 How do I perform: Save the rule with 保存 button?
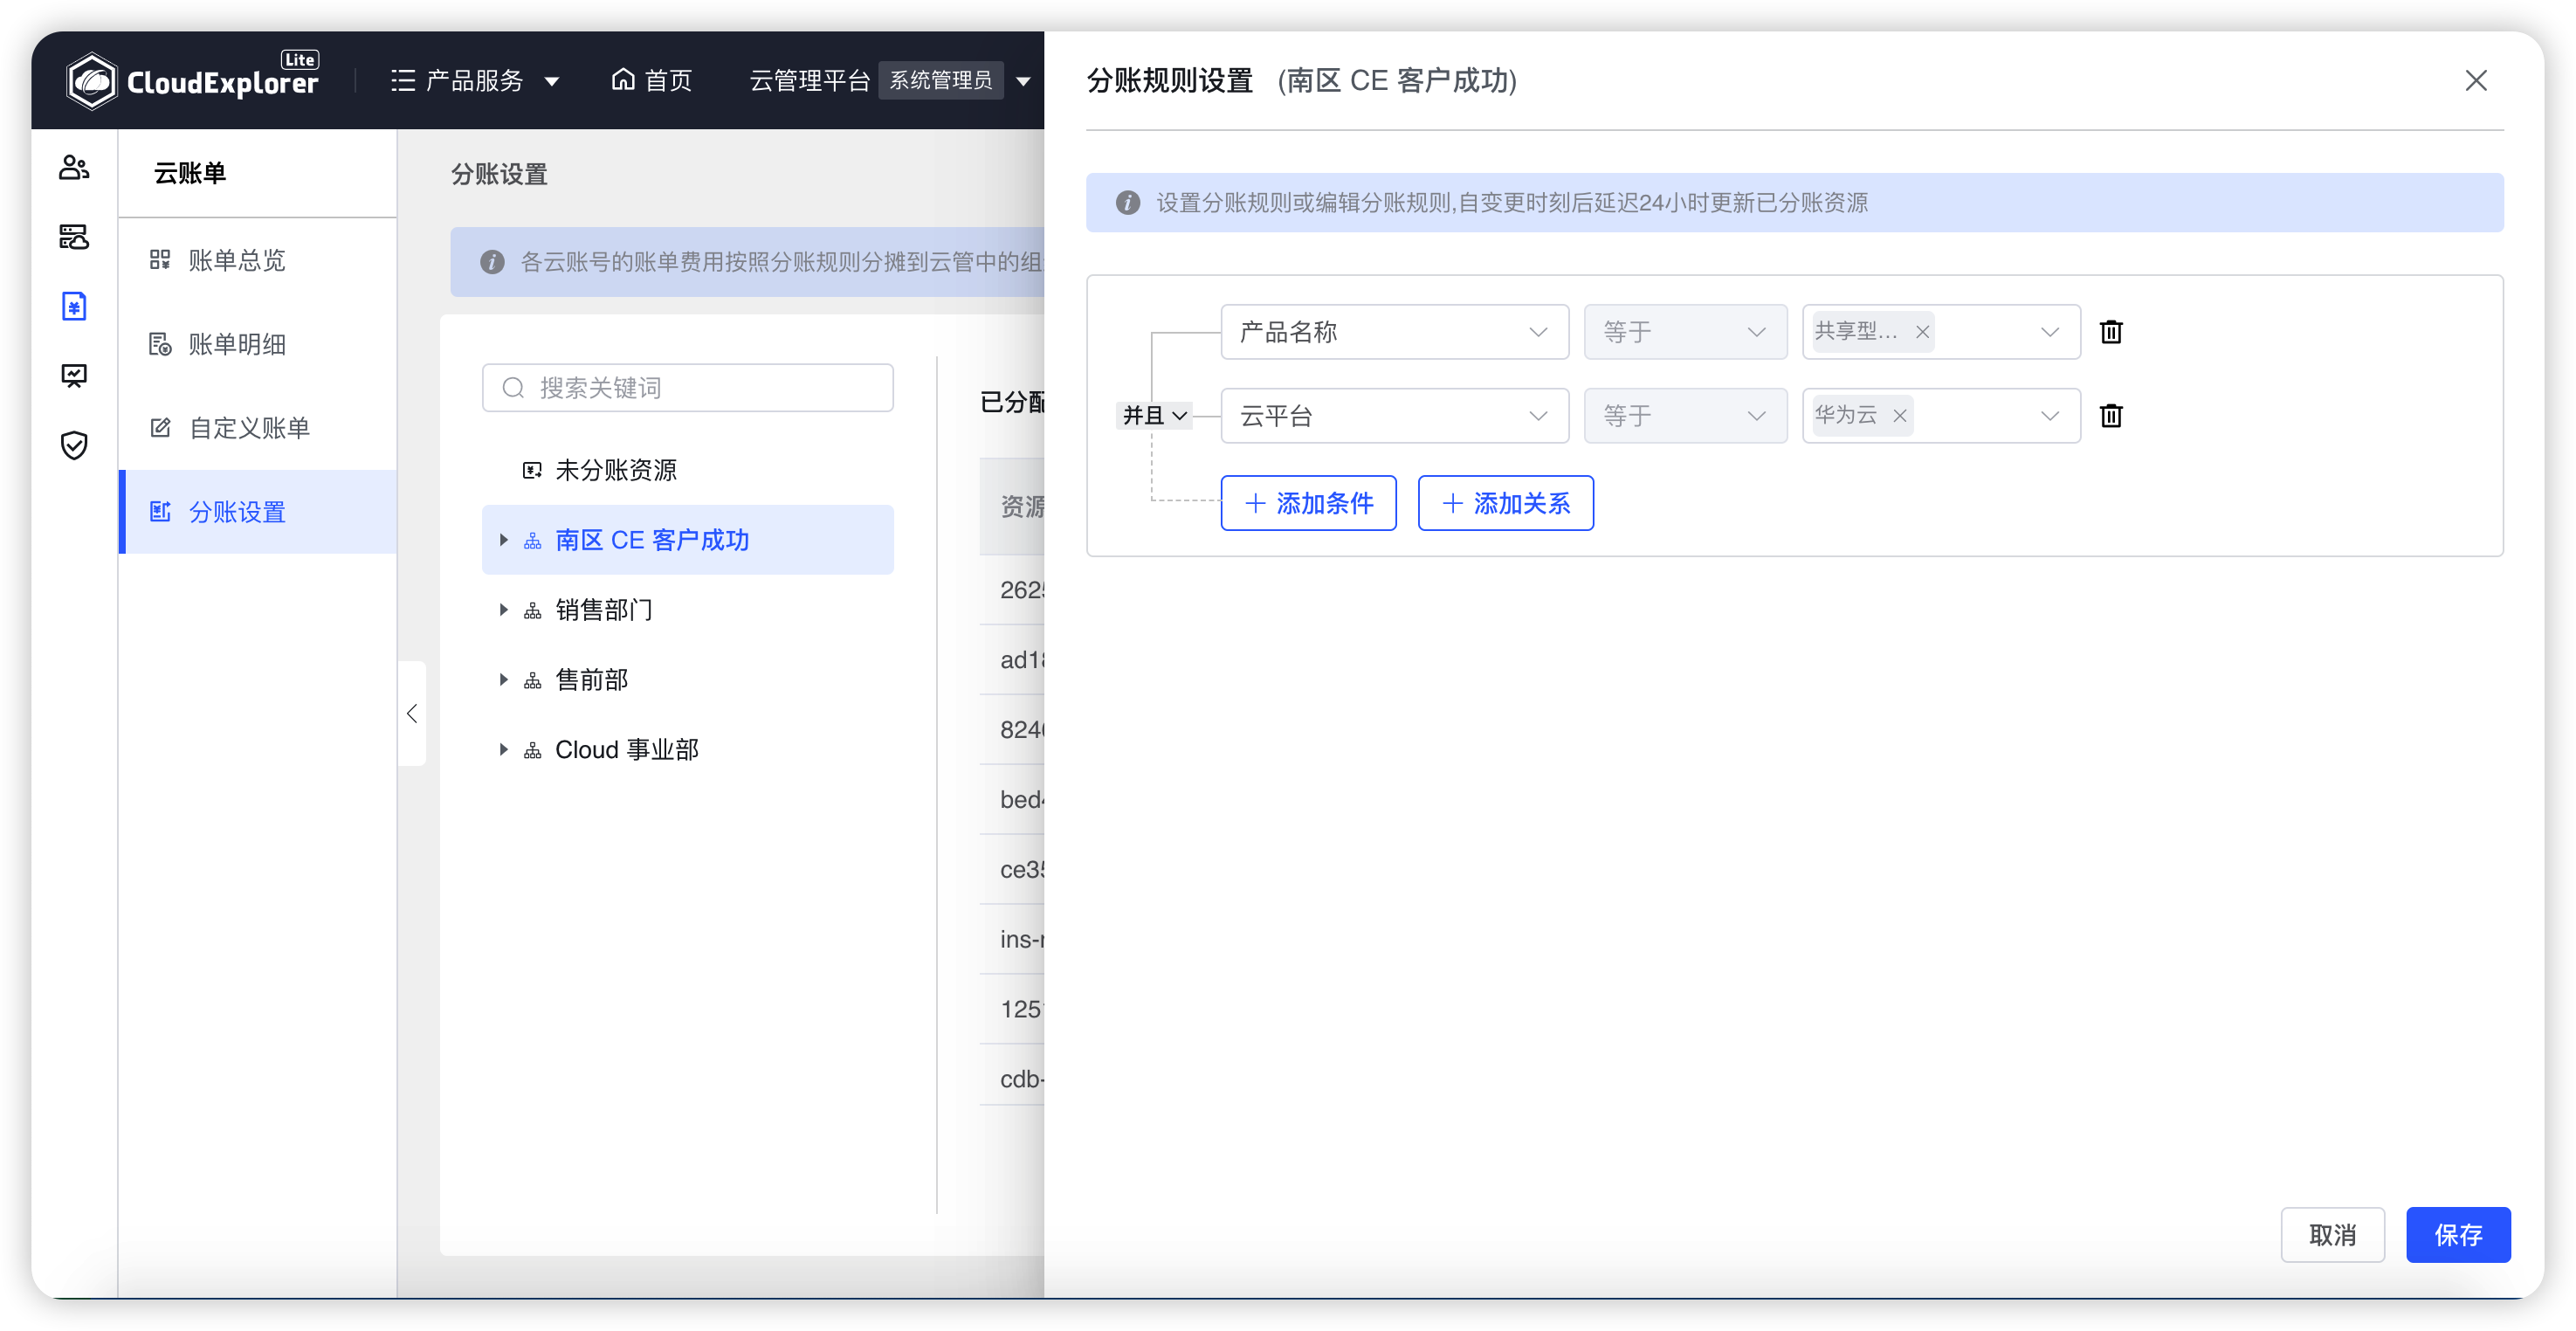2458,1234
